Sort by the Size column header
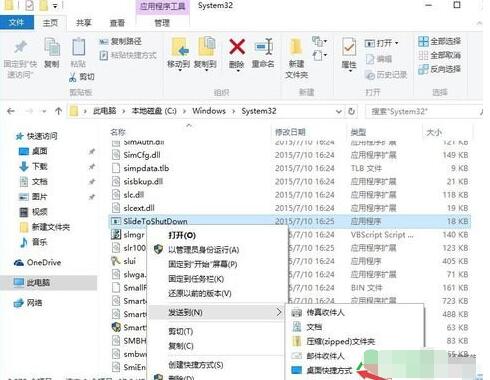Viewport: 490px width, 380px height. pyautogui.click(x=434, y=132)
